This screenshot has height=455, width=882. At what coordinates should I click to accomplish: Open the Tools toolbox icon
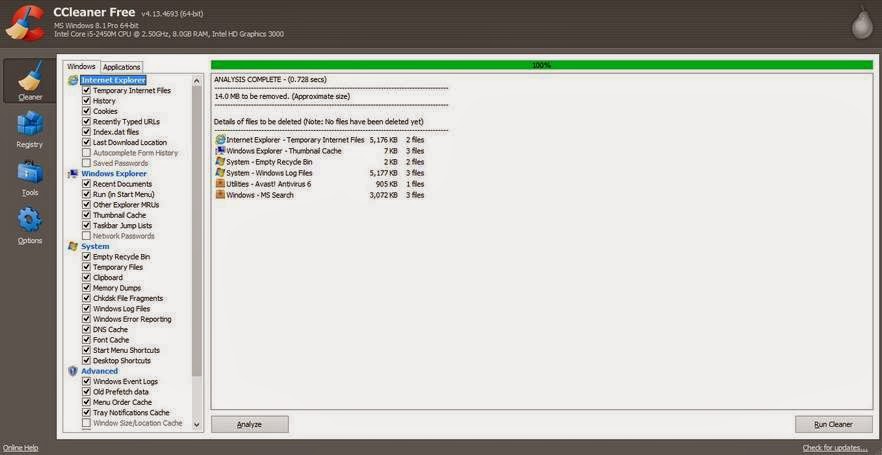30,172
